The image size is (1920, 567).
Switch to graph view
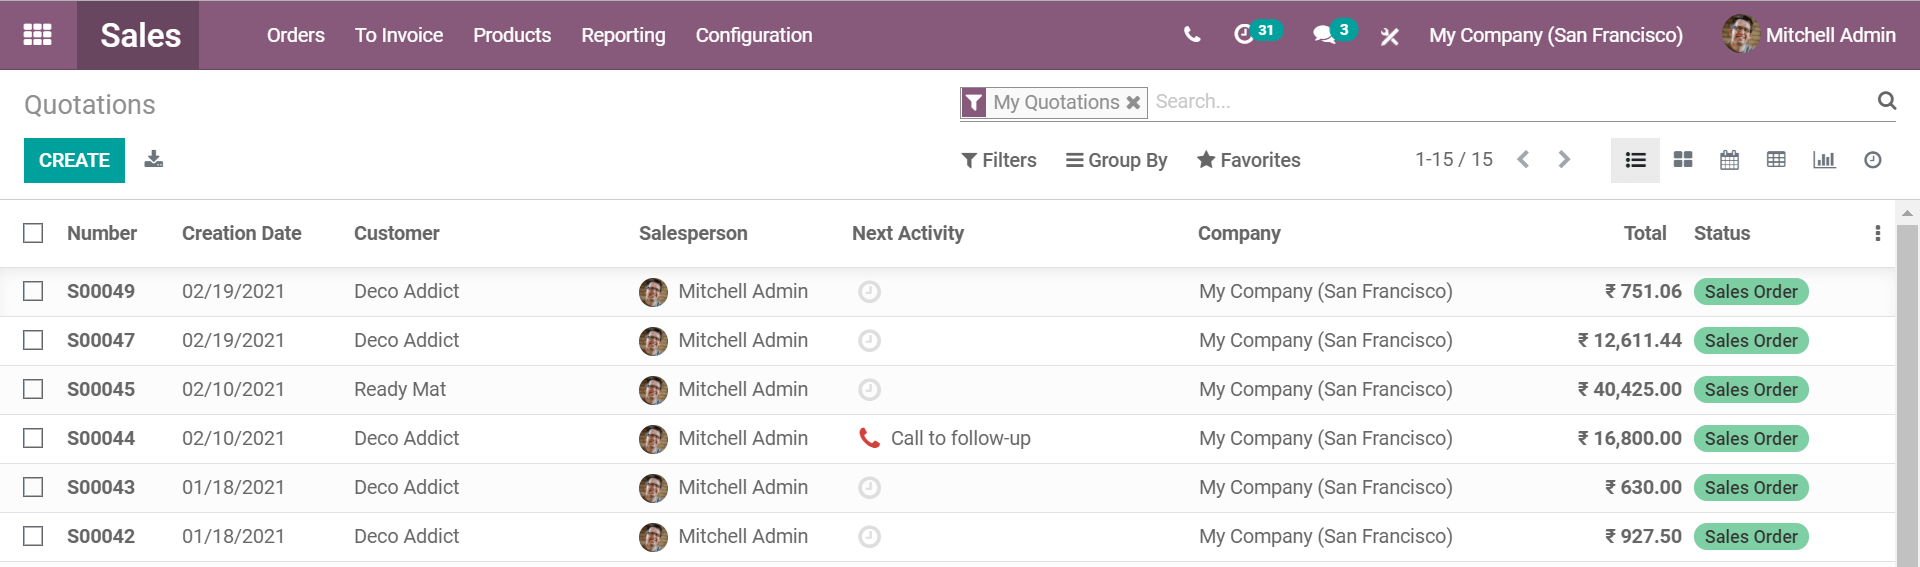click(1824, 160)
